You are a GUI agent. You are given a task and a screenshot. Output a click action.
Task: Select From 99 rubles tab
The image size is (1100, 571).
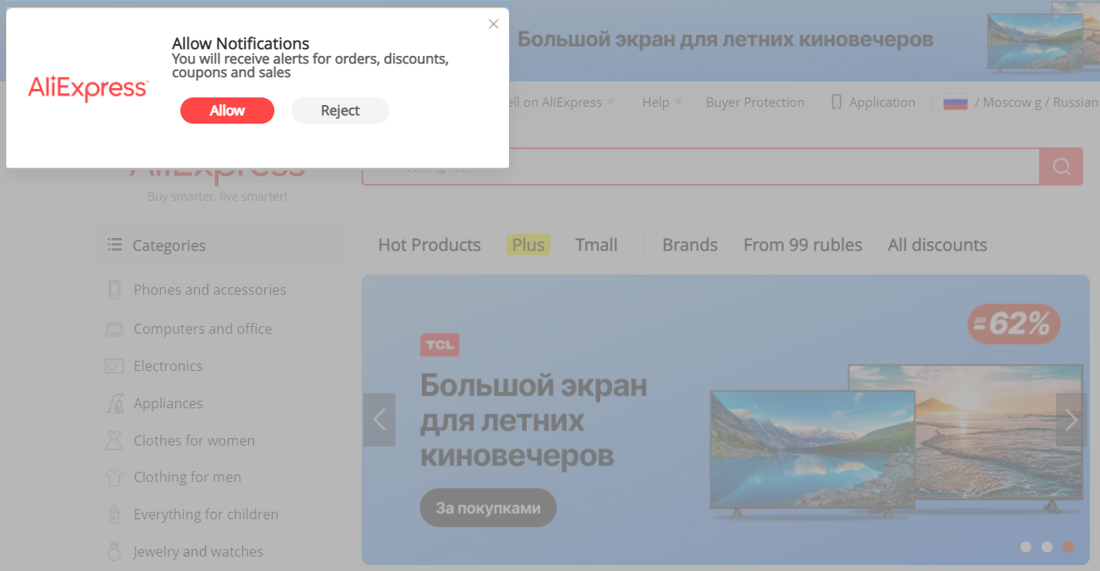coord(803,245)
